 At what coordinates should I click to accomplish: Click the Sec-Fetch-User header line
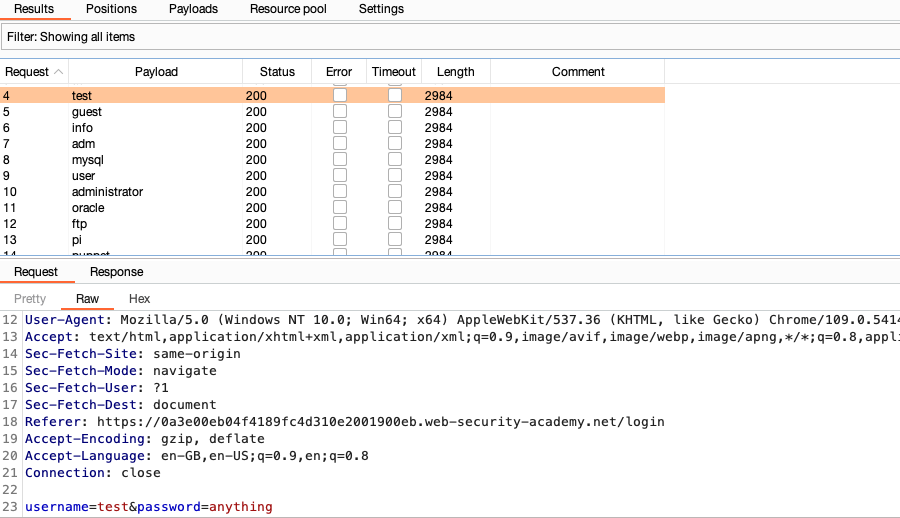tap(96, 388)
